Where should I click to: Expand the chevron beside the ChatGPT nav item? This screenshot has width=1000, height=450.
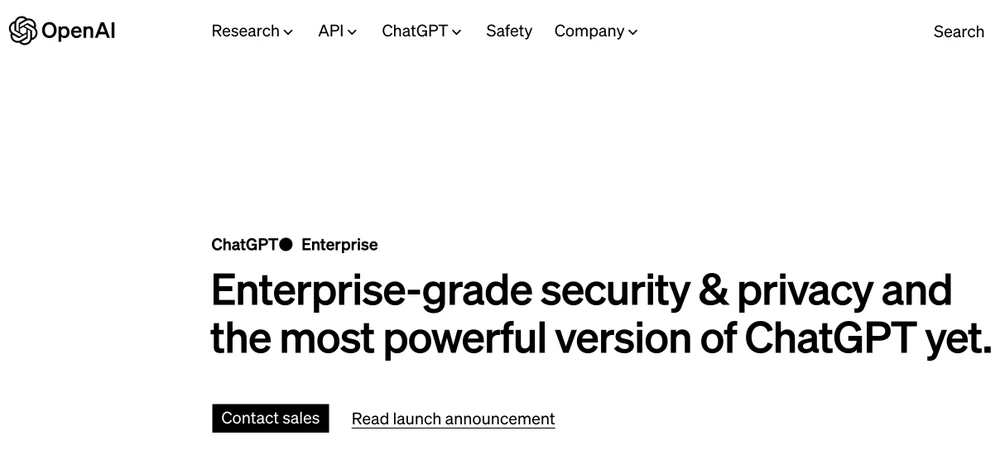[x=457, y=32]
